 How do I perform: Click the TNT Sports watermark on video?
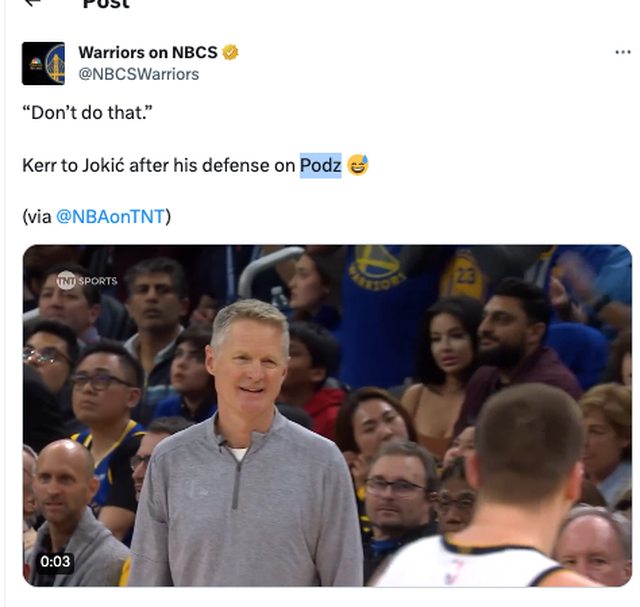coord(87,280)
